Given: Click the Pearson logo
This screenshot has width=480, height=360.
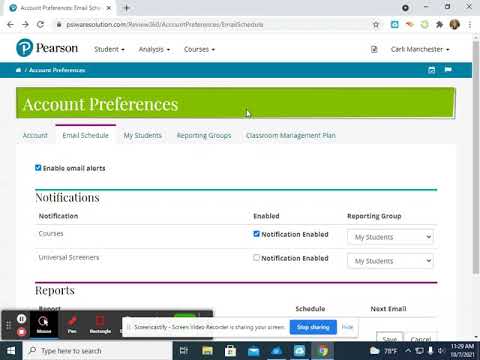Looking at the screenshot, I should [x=47, y=48].
